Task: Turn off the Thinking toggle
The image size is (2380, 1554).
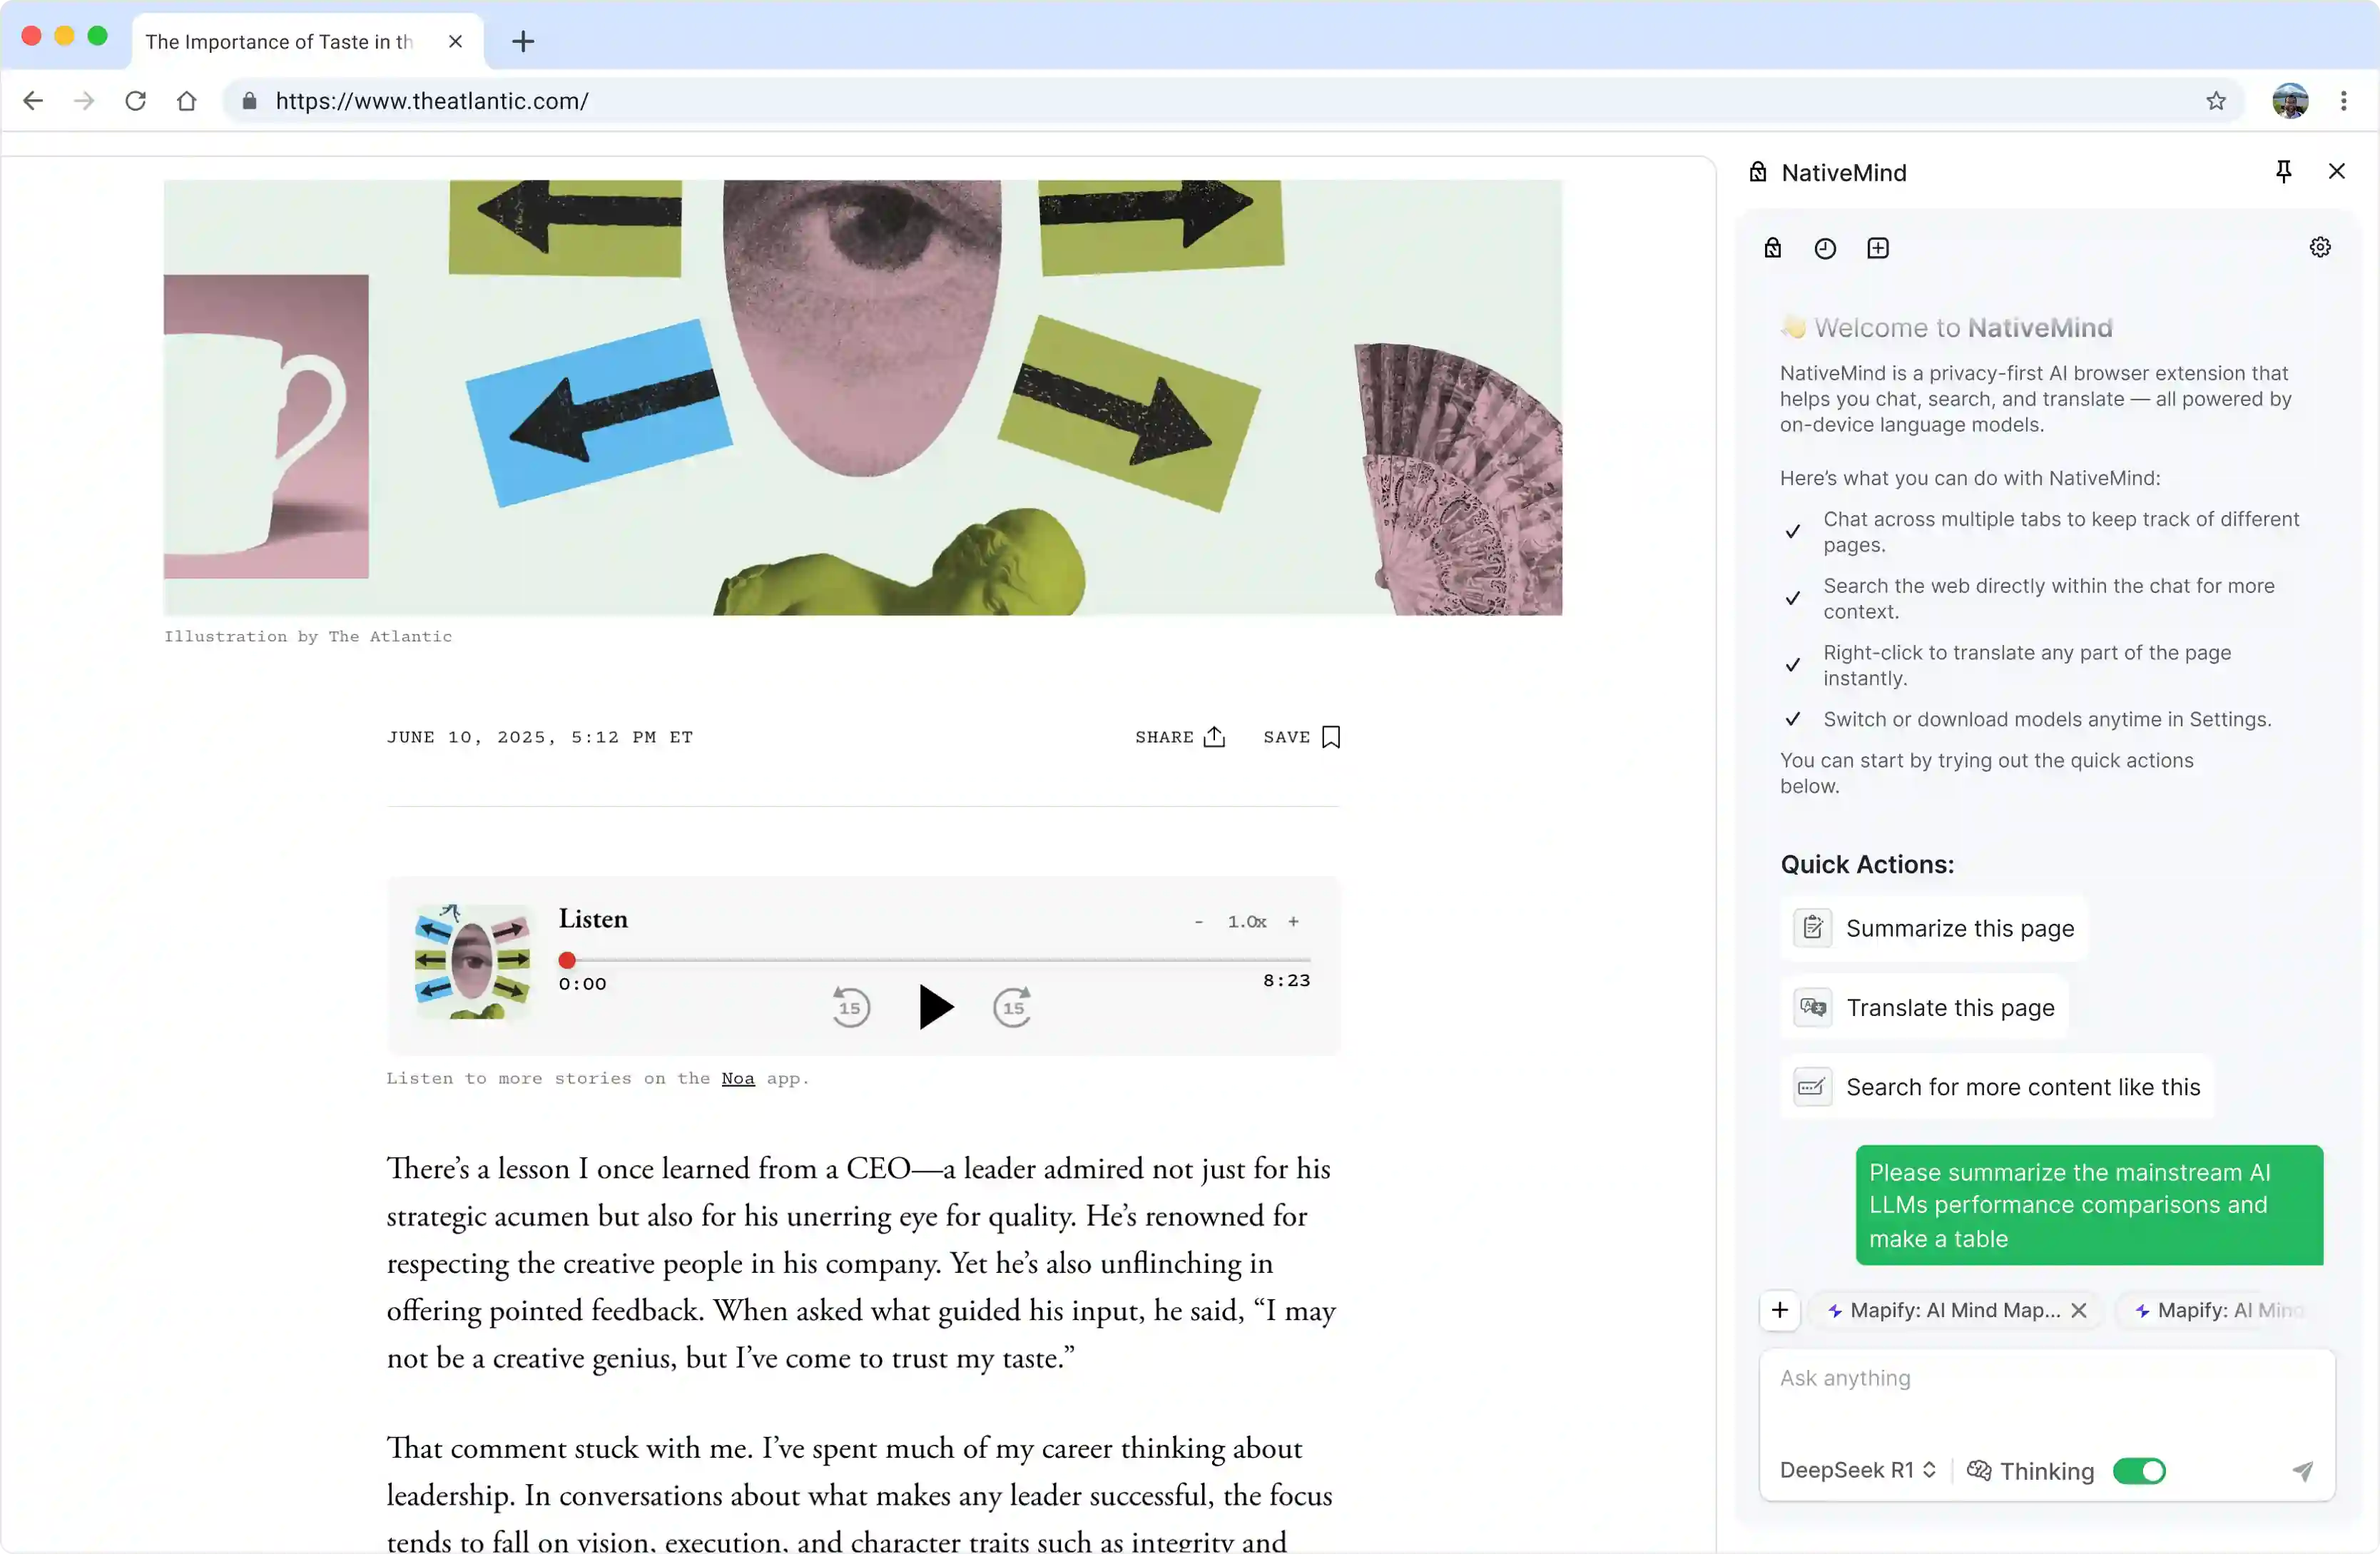Action: pyautogui.click(x=2139, y=1470)
